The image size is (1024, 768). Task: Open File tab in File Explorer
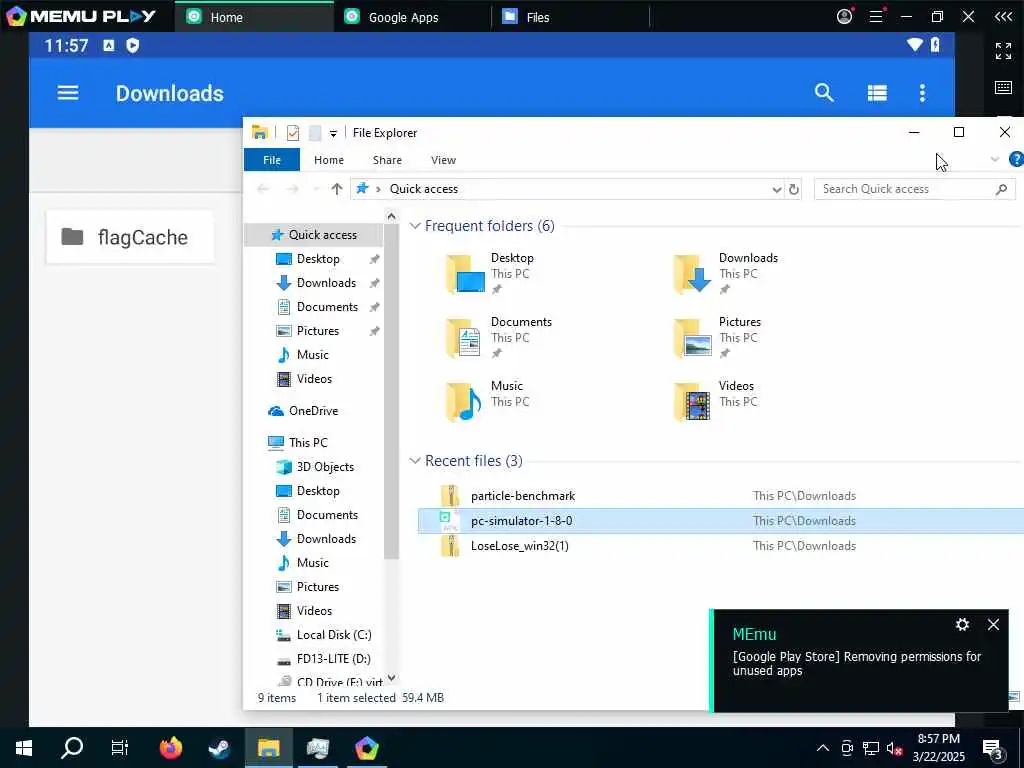point(272,160)
